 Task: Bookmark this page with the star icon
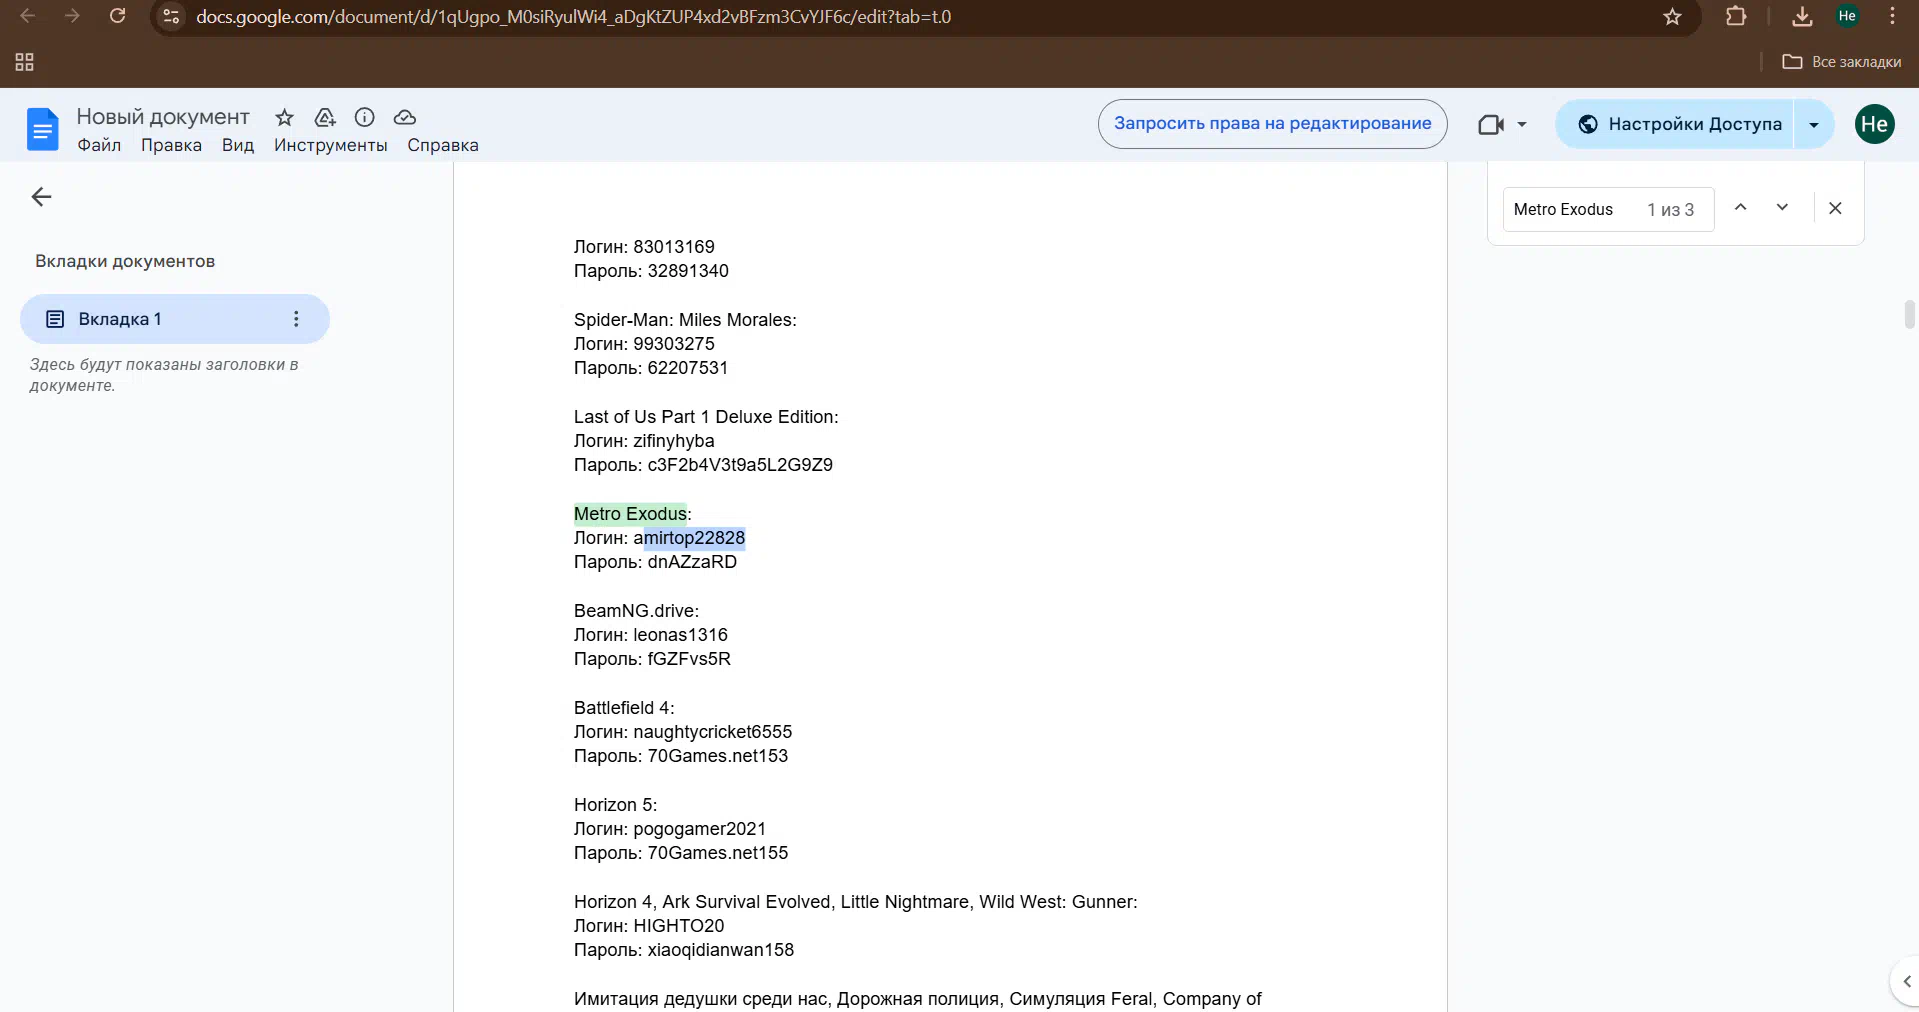click(1672, 17)
